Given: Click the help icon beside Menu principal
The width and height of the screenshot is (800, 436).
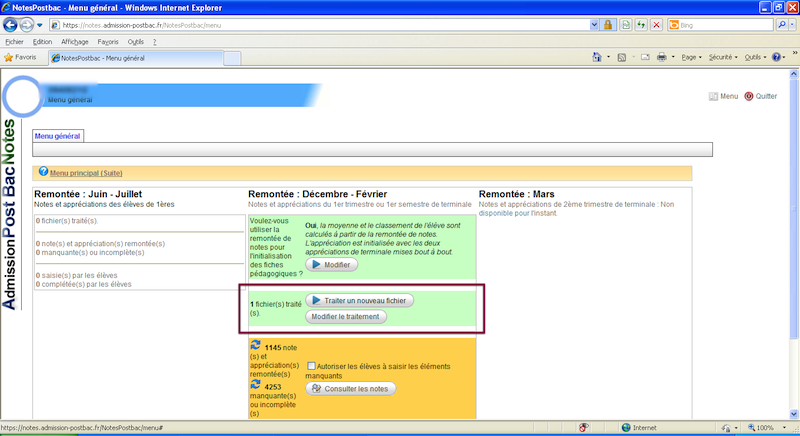Looking at the screenshot, I should 43,172.
